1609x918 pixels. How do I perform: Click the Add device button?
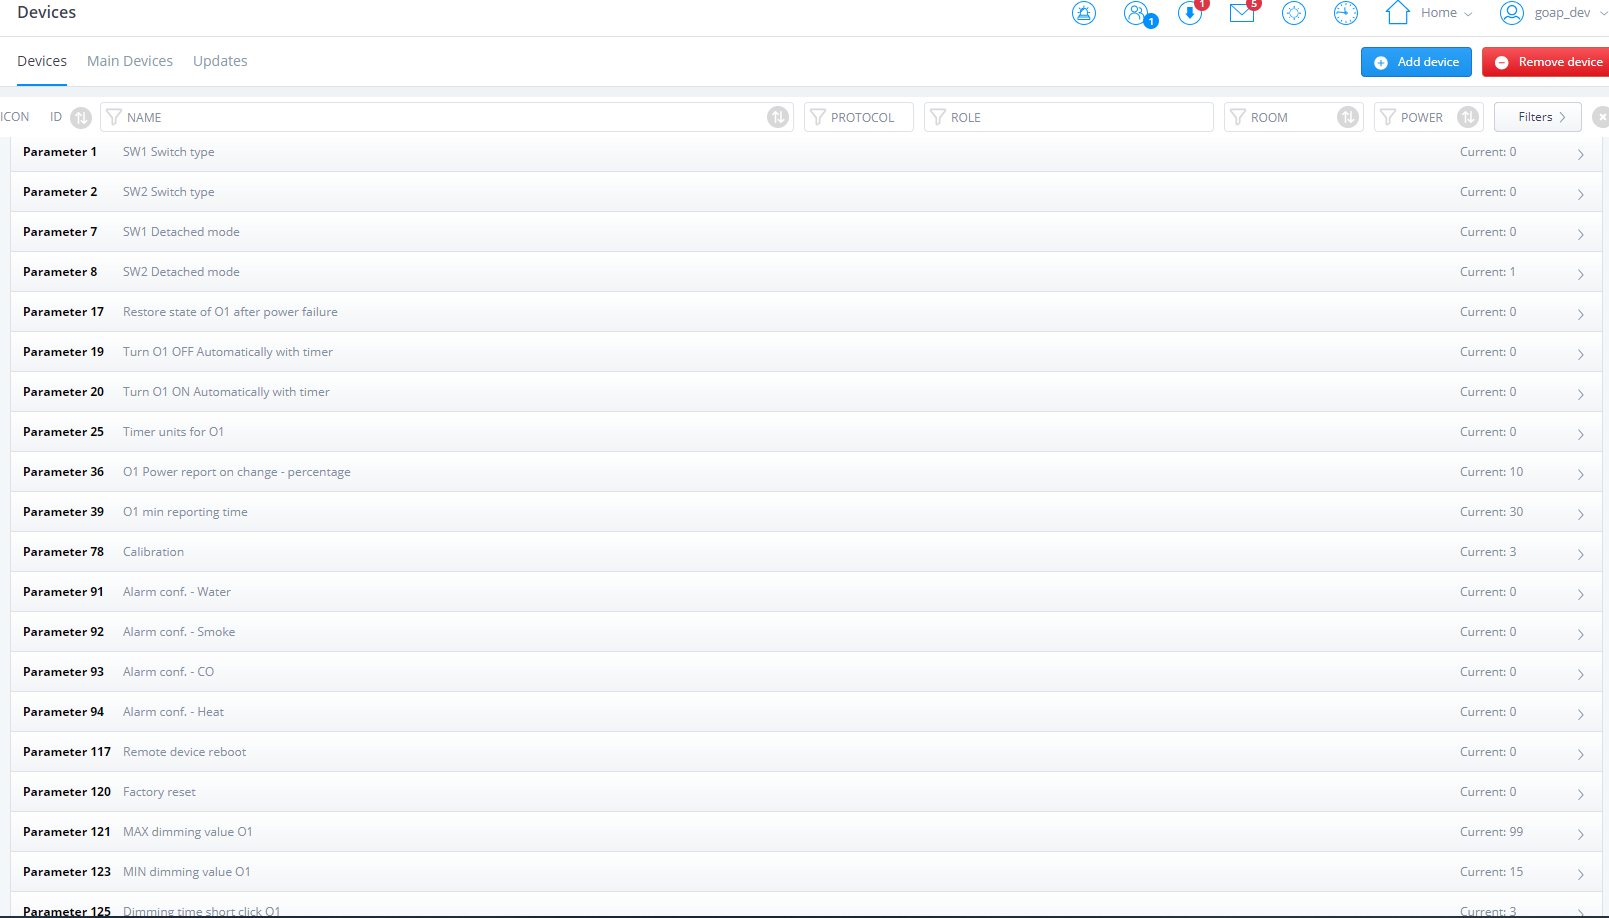[x=1416, y=62]
